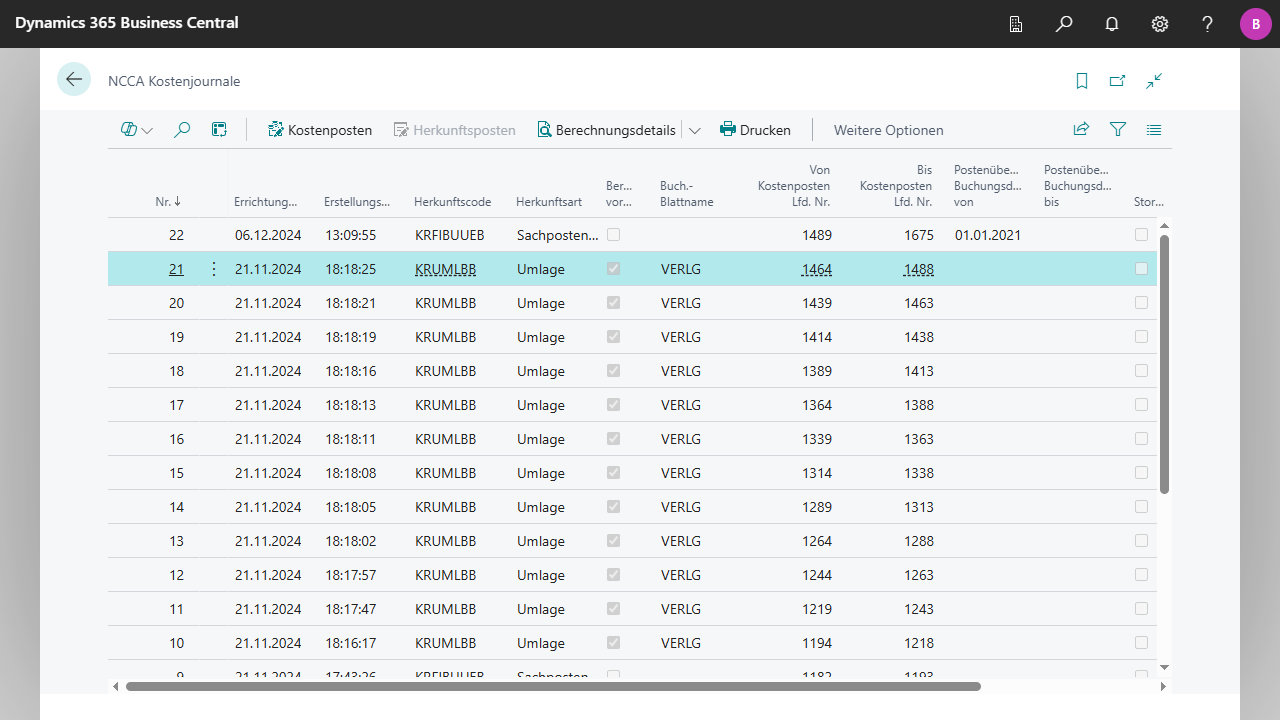Open page in new window icon
The image size is (1280, 720).
(1118, 81)
